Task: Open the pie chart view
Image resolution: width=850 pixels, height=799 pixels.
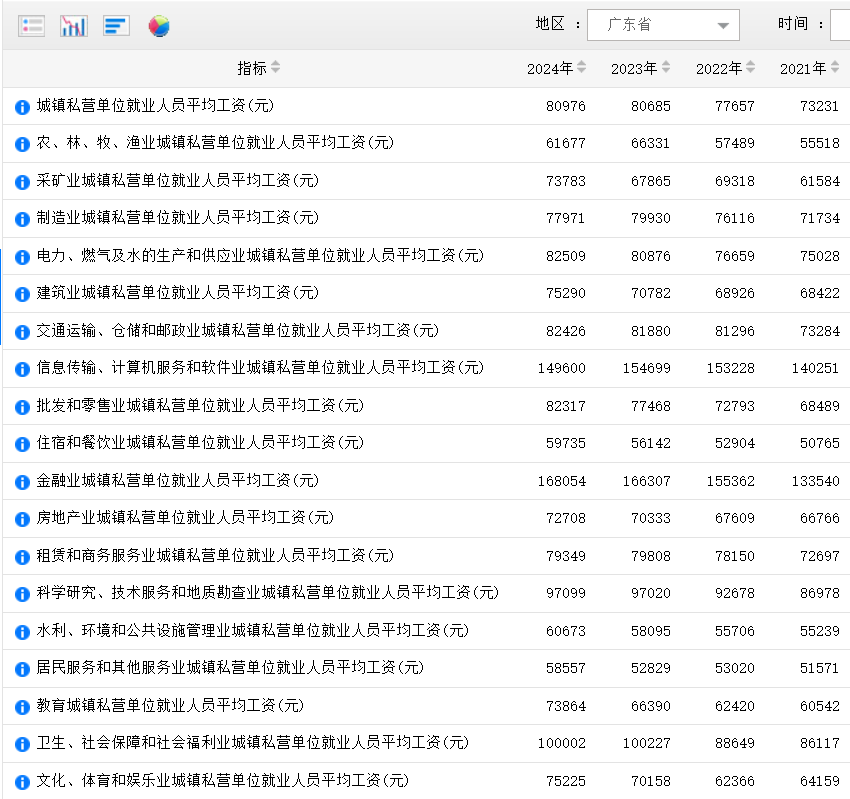Action: (159, 25)
